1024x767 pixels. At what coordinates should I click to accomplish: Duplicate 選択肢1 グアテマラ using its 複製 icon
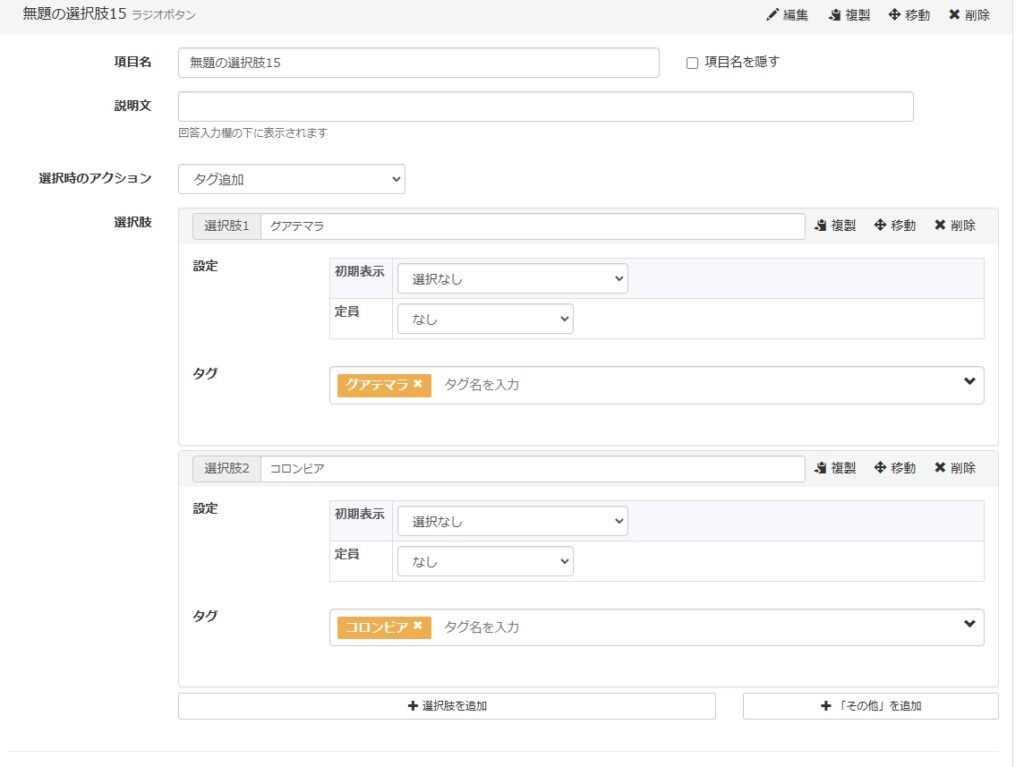pos(820,226)
